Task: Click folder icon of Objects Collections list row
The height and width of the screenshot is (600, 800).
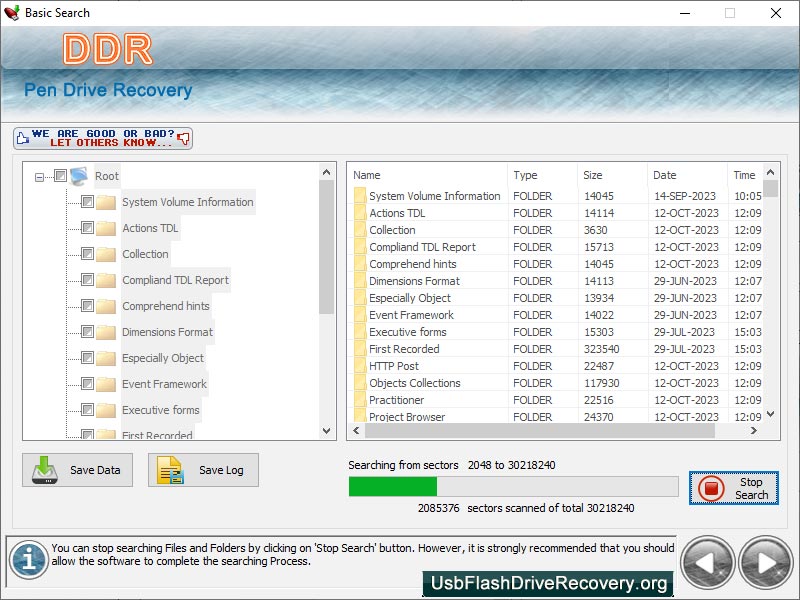Action: tap(360, 383)
